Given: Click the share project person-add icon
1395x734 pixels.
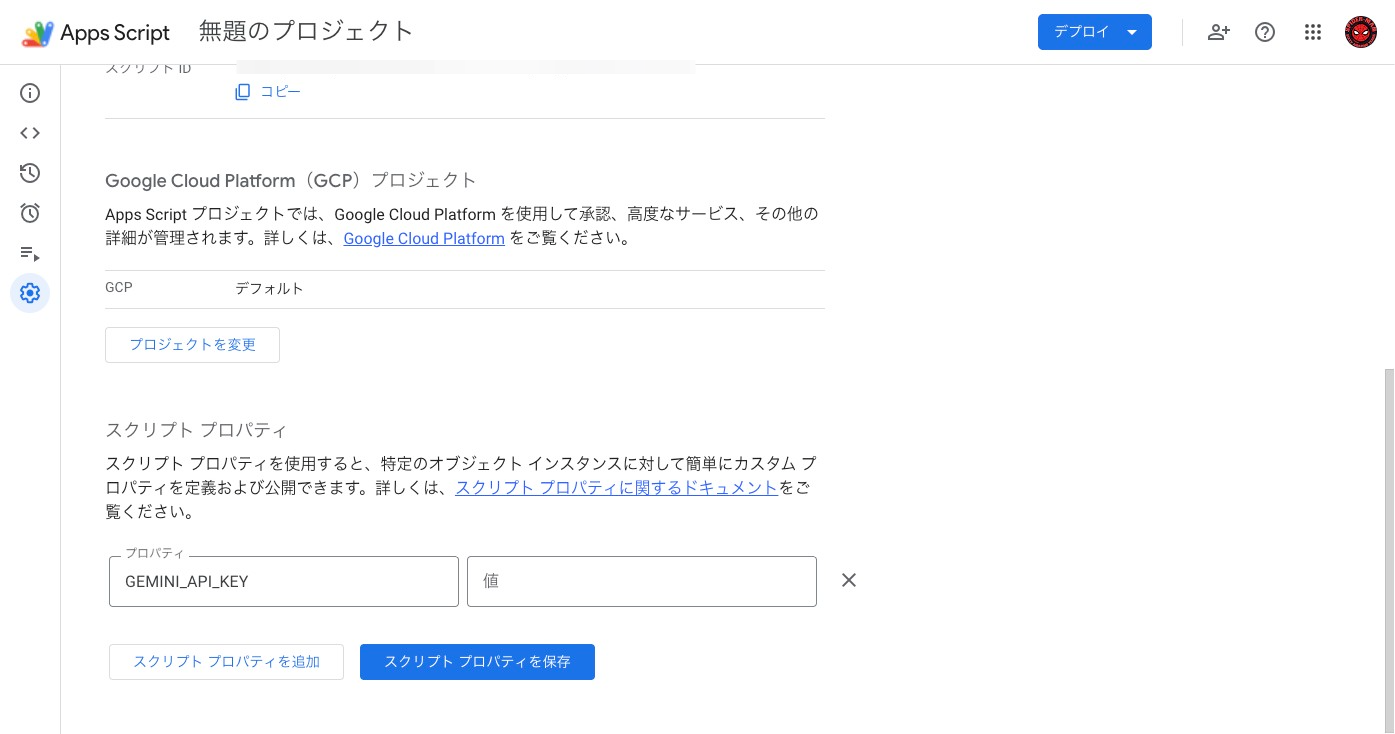Looking at the screenshot, I should 1218,32.
